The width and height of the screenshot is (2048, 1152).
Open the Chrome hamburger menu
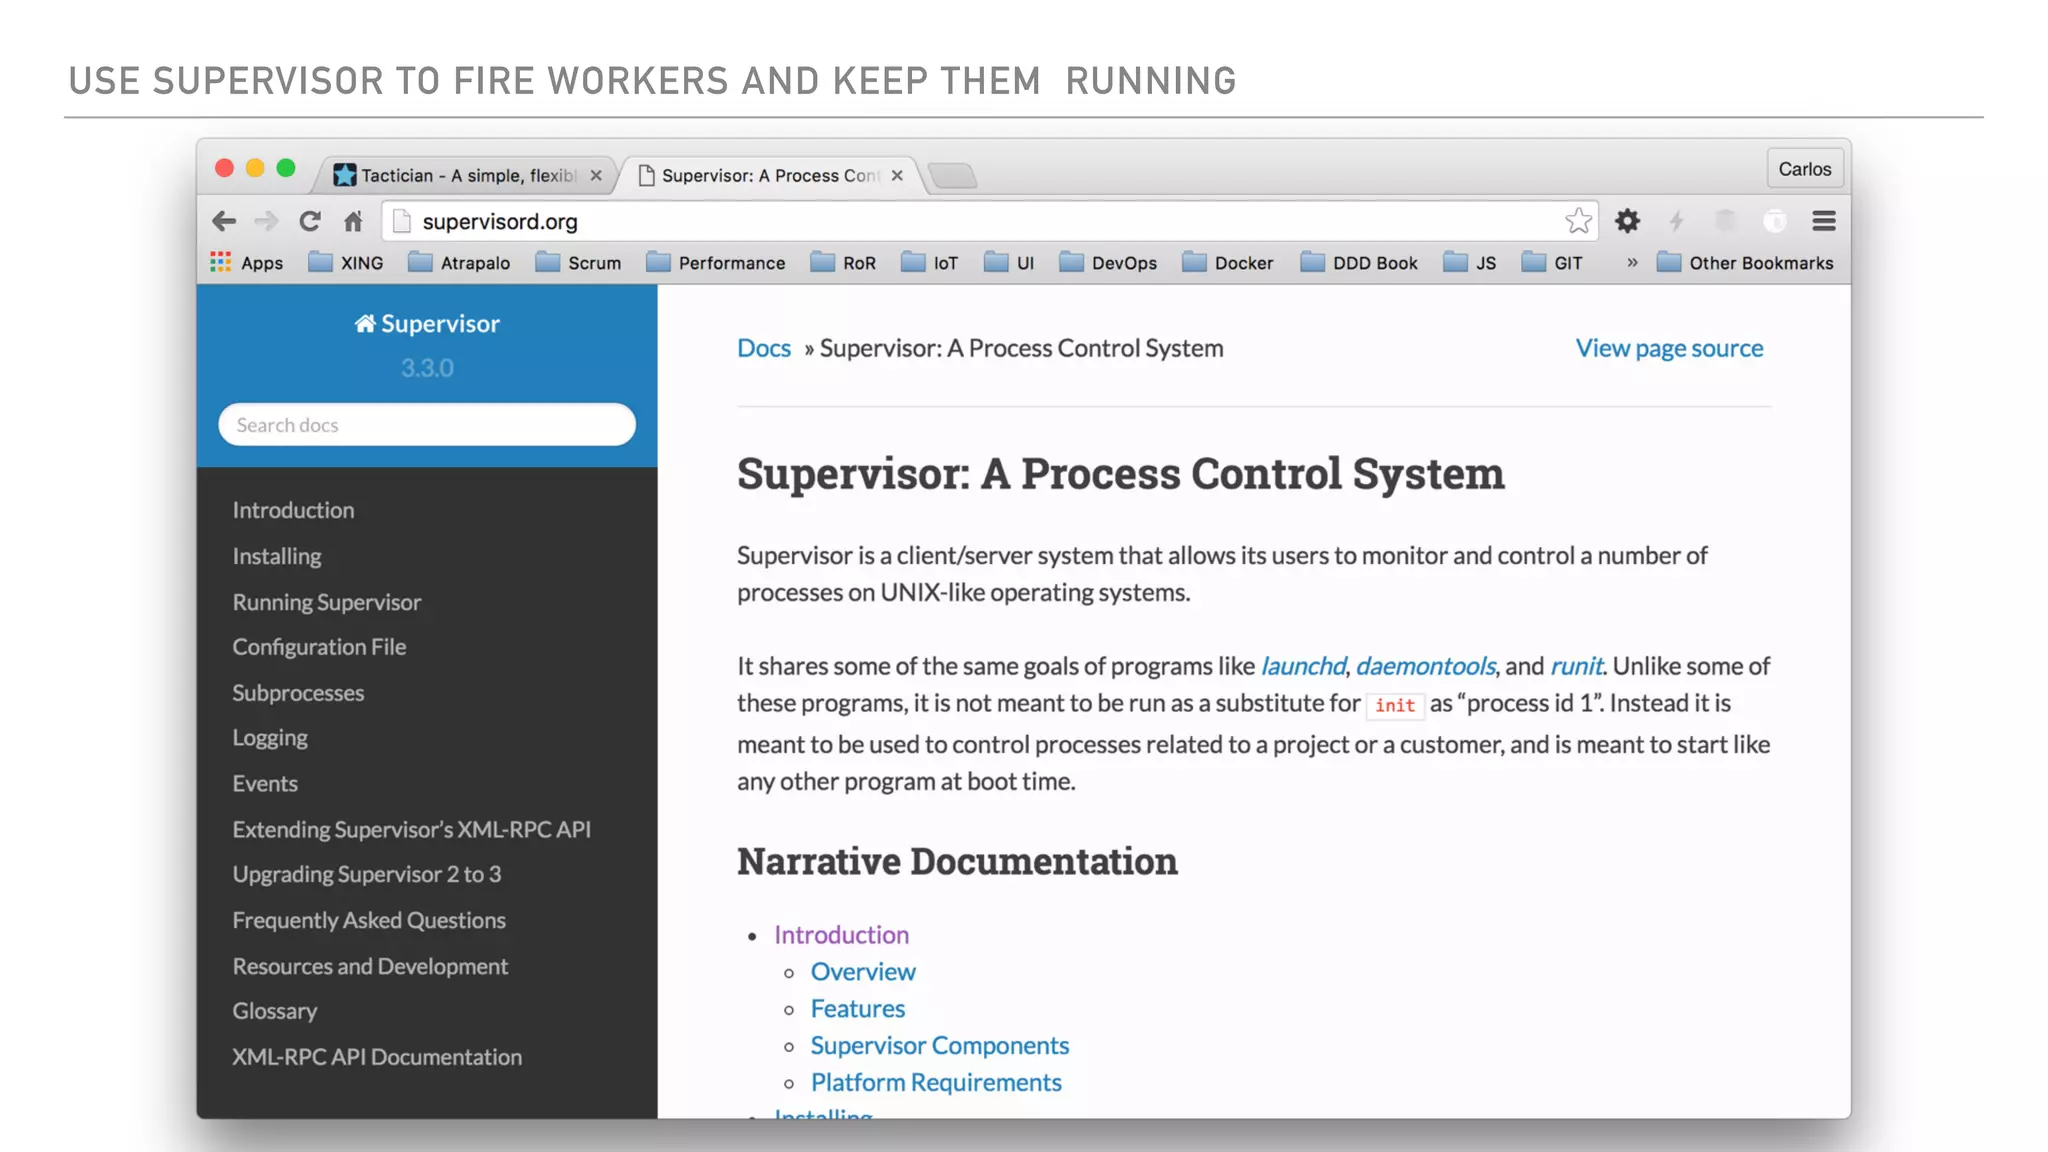click(x=1824, y=221)
